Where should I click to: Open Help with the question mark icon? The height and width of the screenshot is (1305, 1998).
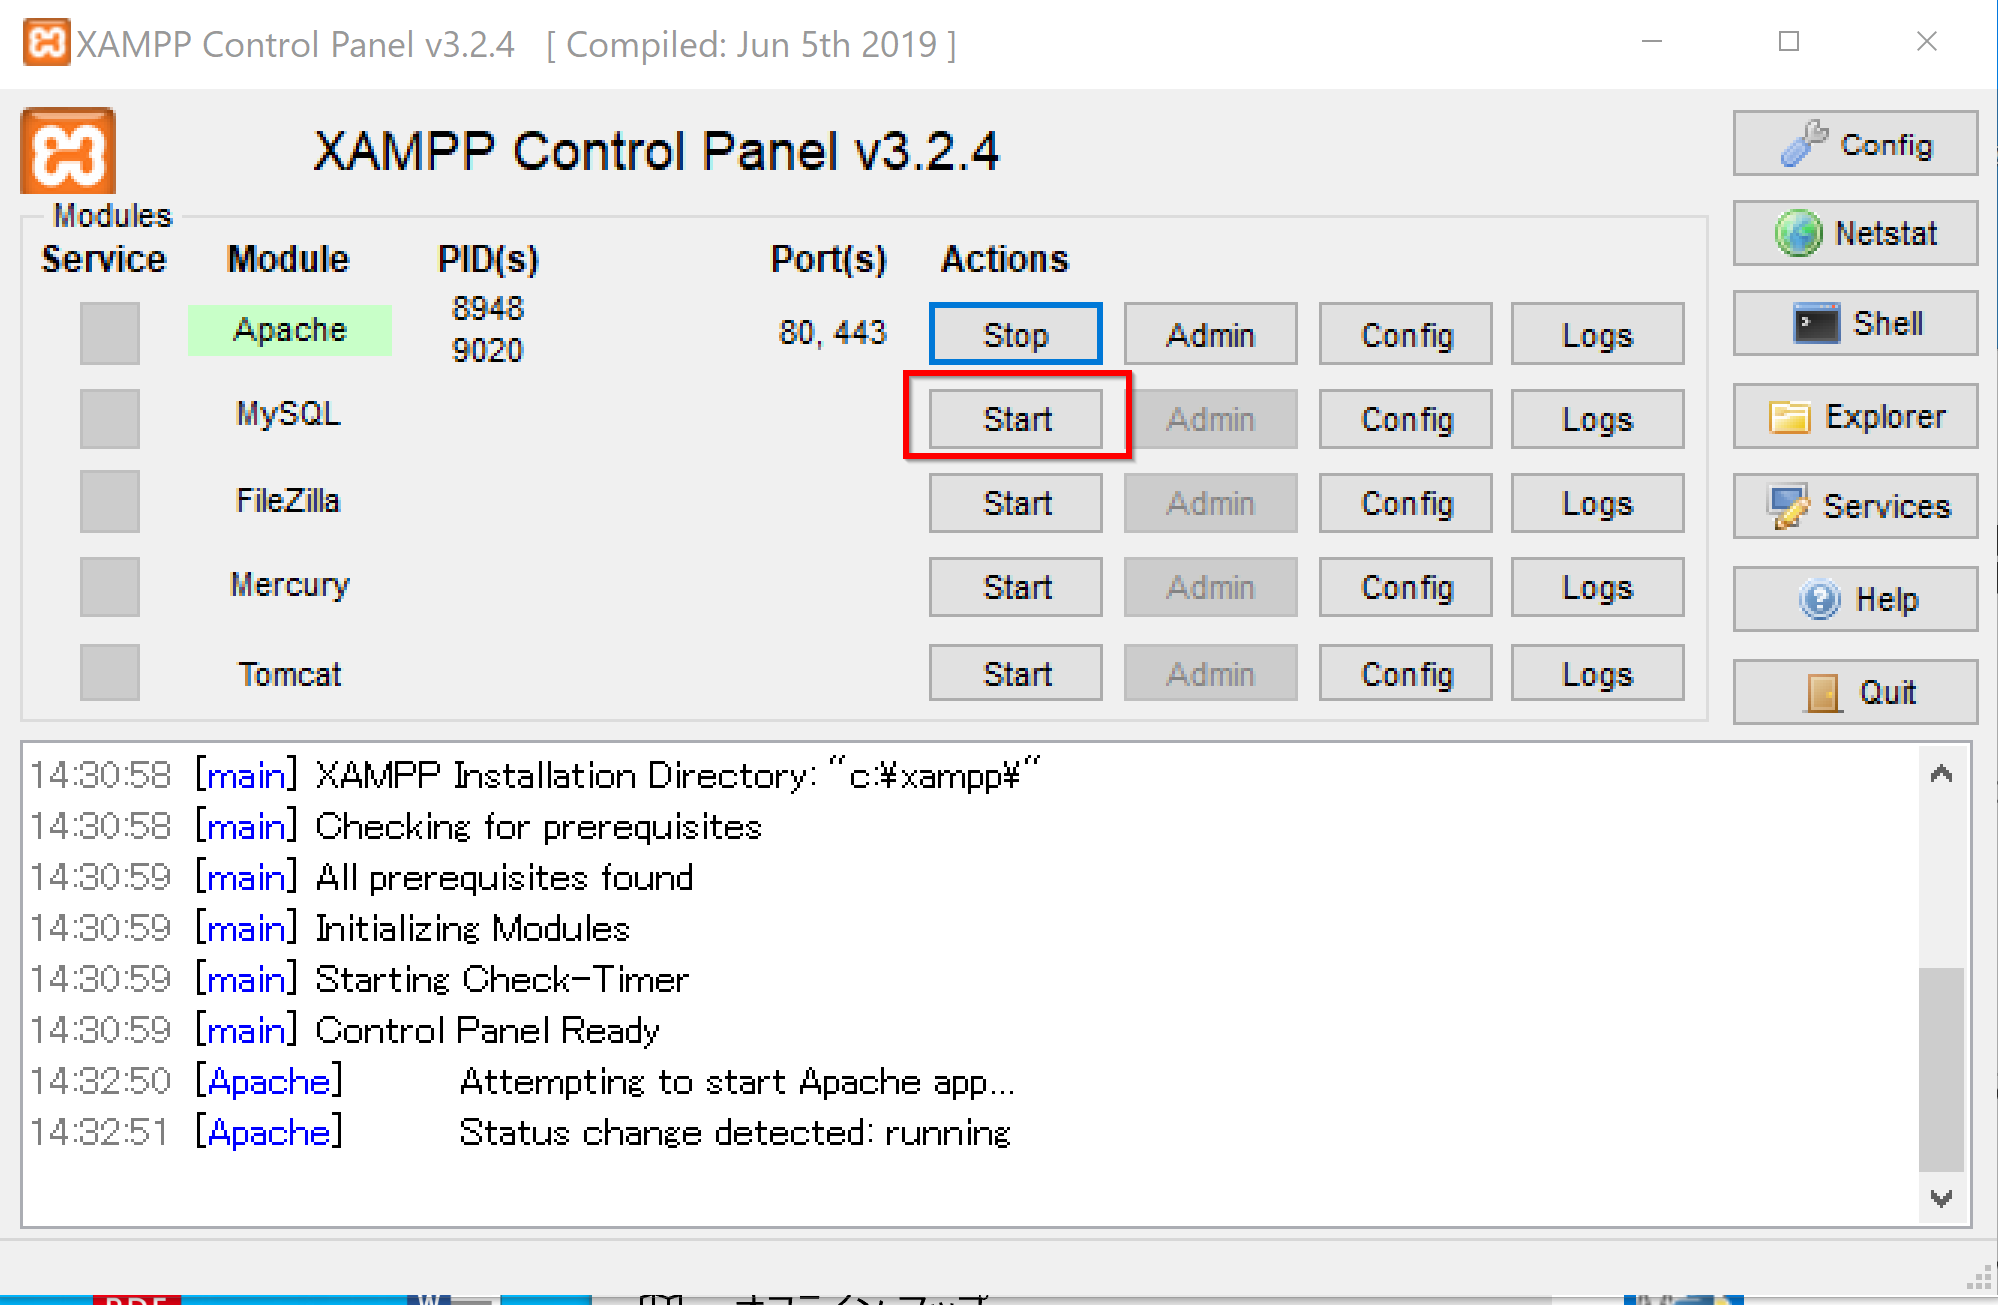pos(1855,599)
